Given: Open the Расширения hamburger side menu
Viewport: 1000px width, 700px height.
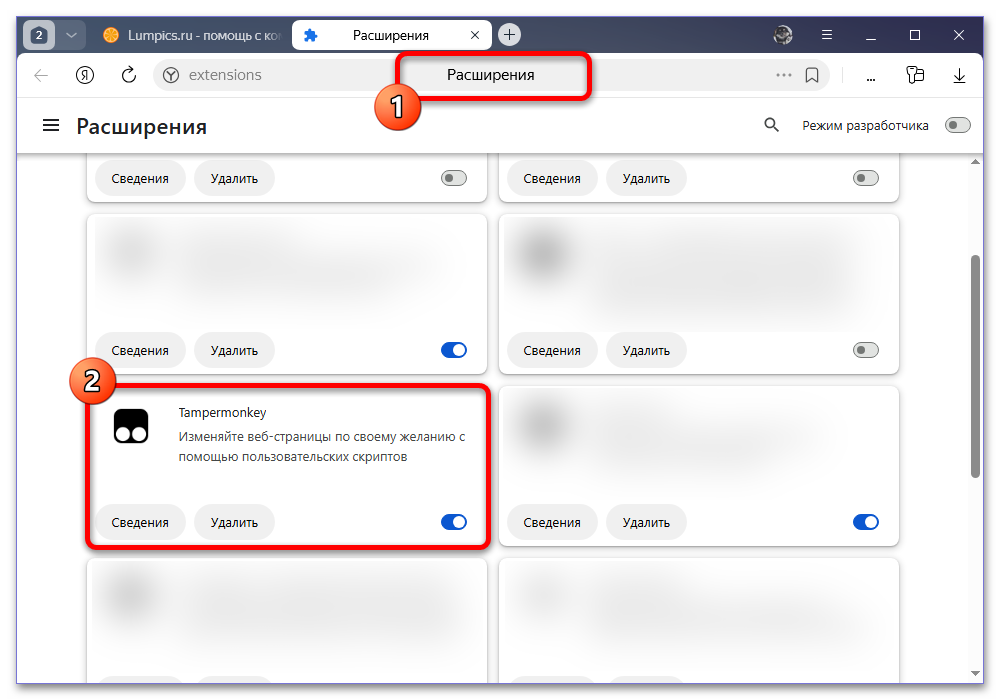Looking at the screenshot, I should tap(51, 126).
